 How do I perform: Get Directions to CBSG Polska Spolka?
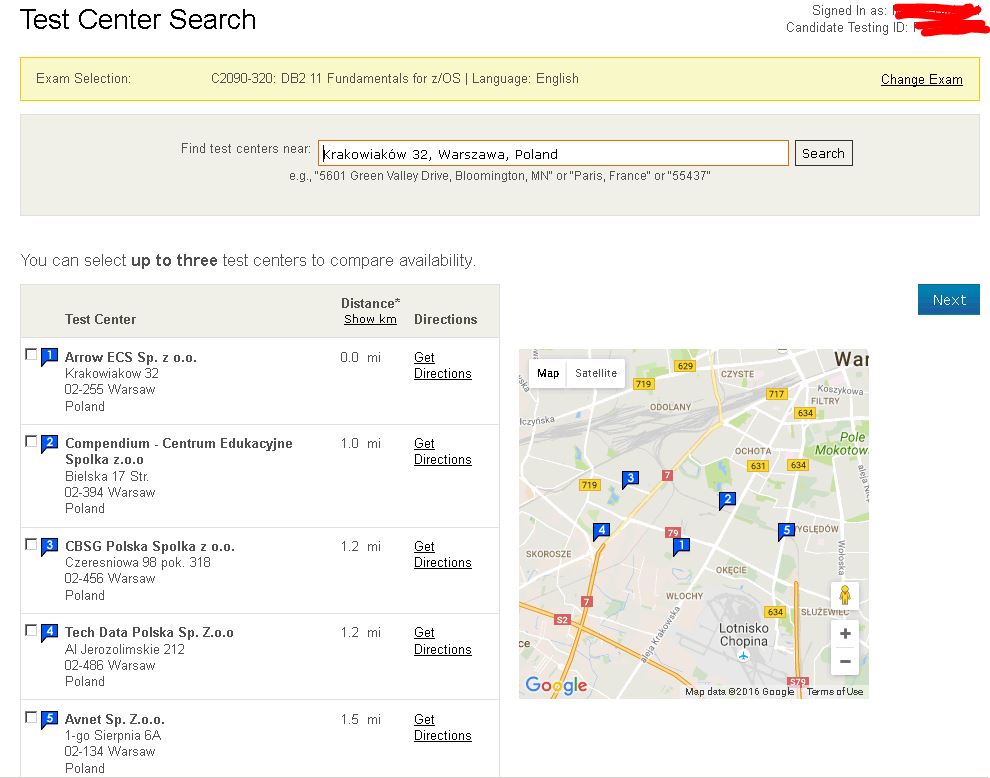coord(443,554)
